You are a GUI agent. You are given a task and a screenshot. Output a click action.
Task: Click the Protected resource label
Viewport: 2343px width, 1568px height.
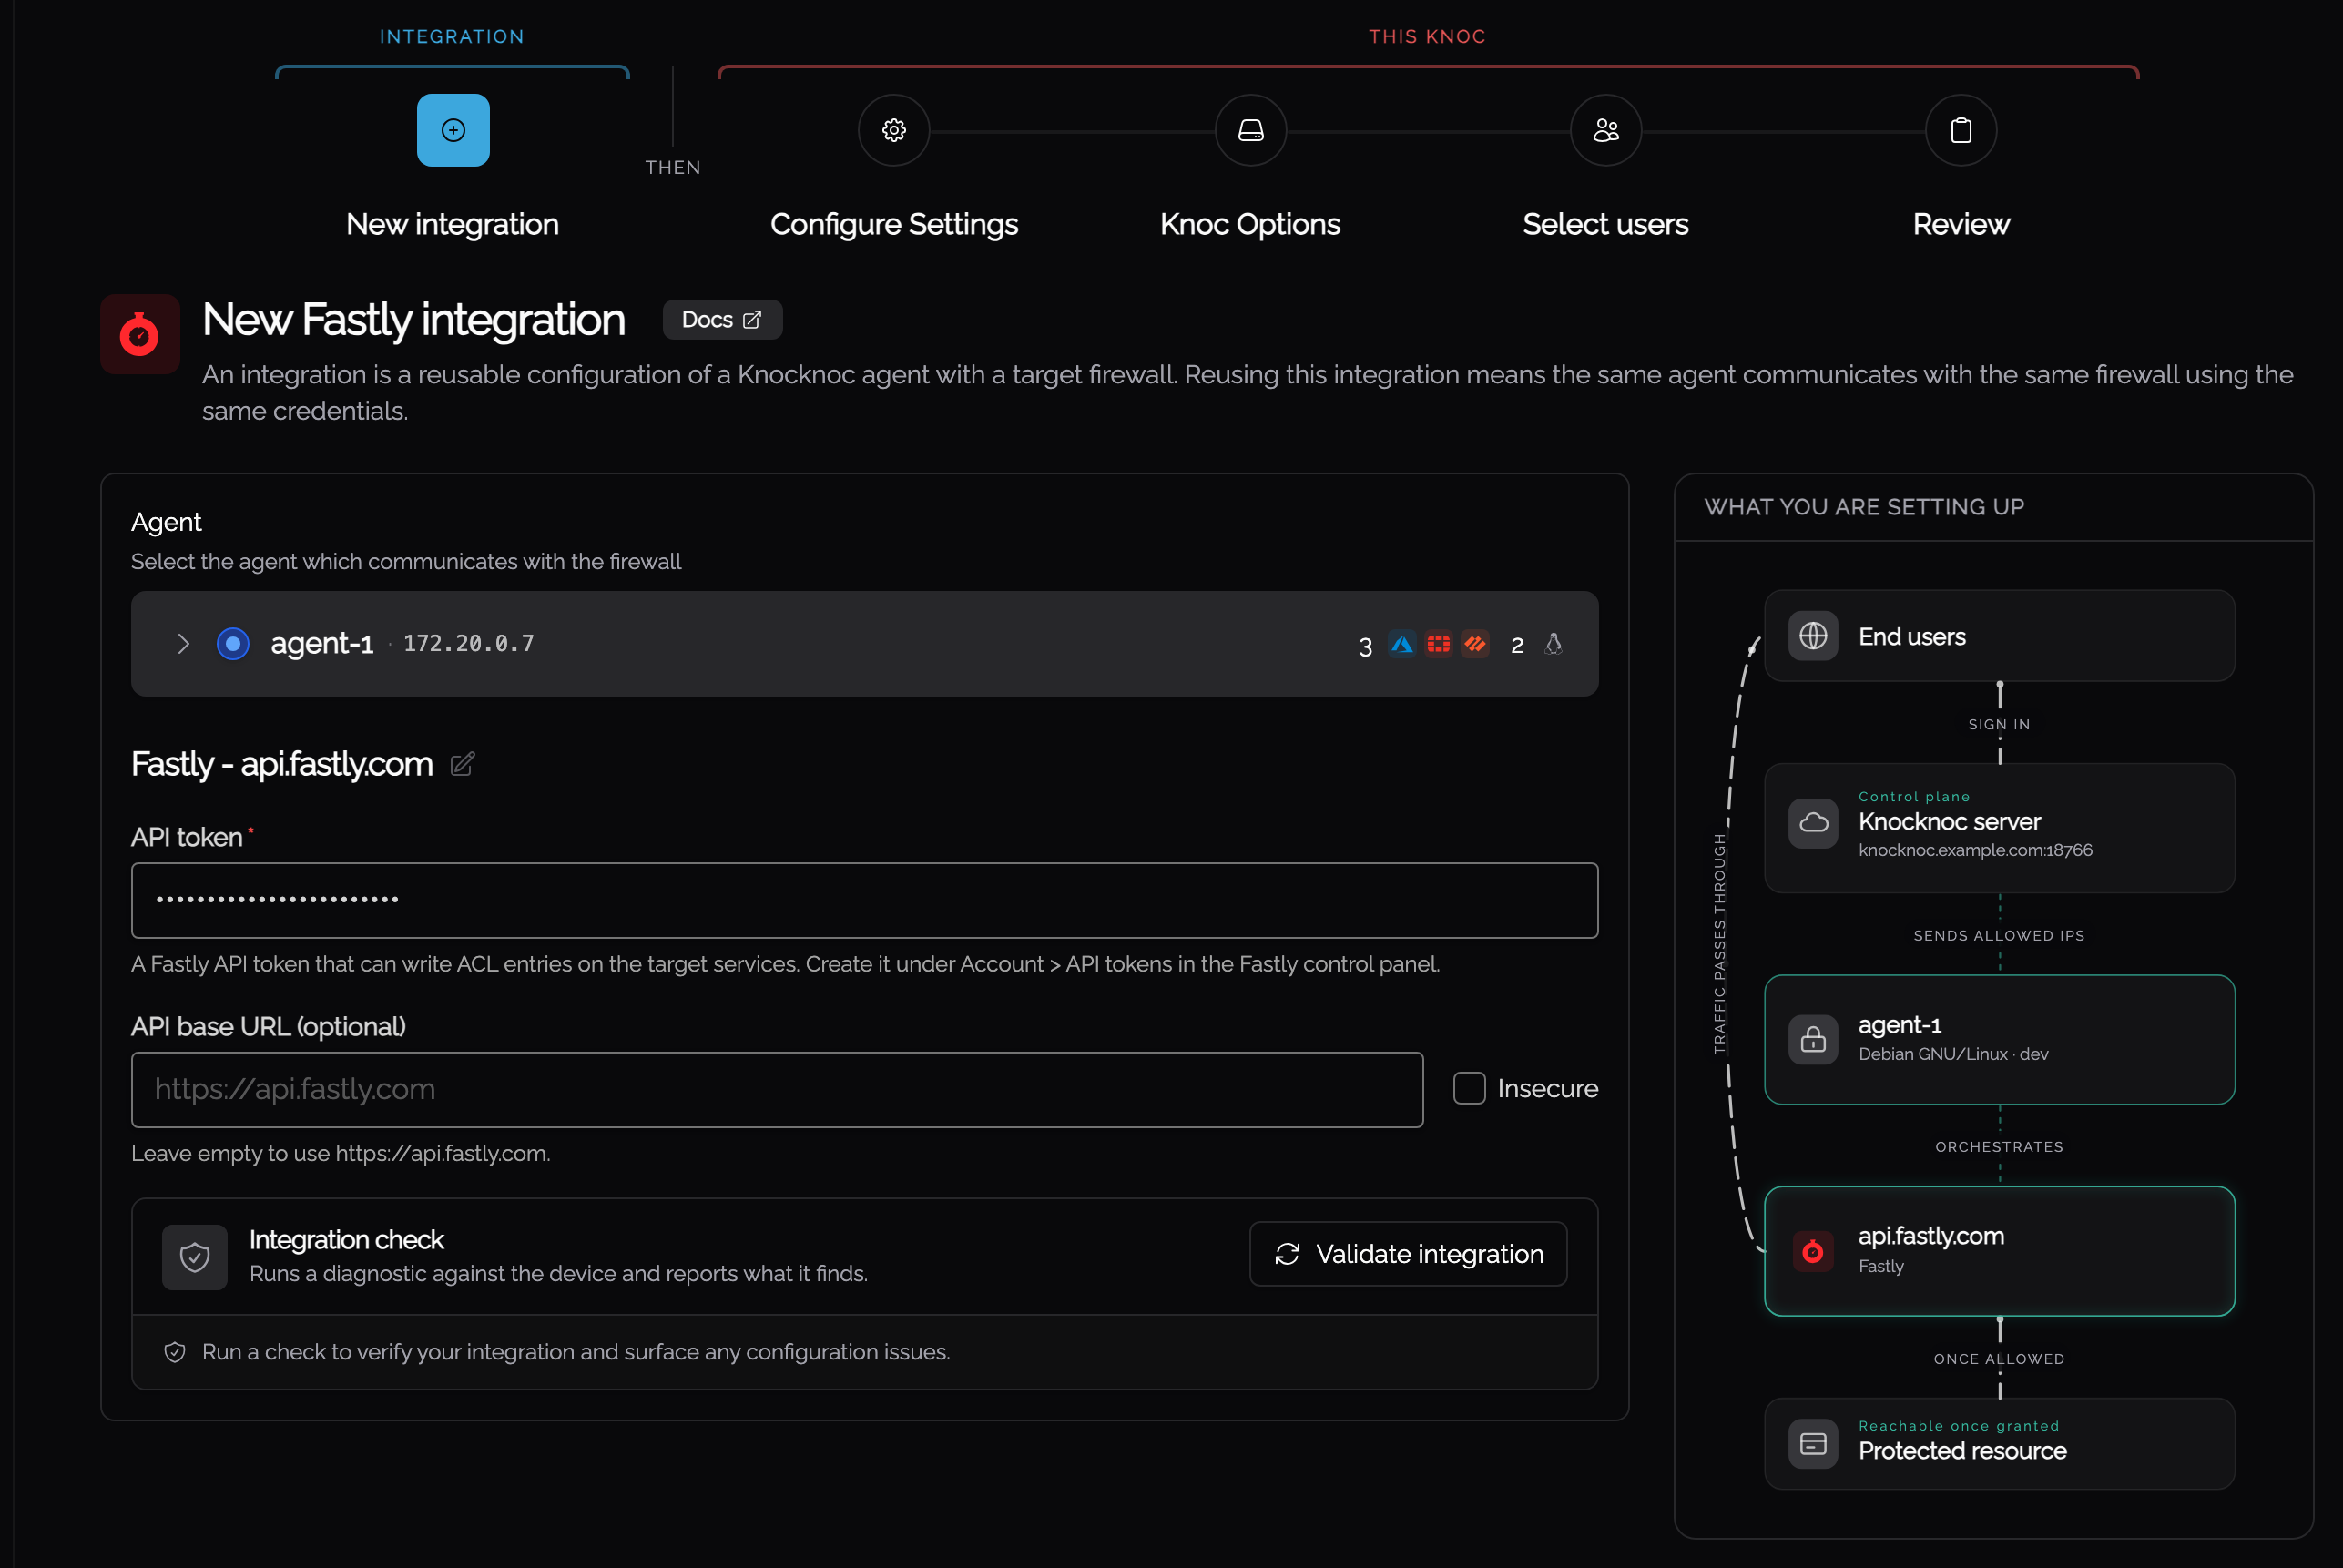tap(1962, 1451)
